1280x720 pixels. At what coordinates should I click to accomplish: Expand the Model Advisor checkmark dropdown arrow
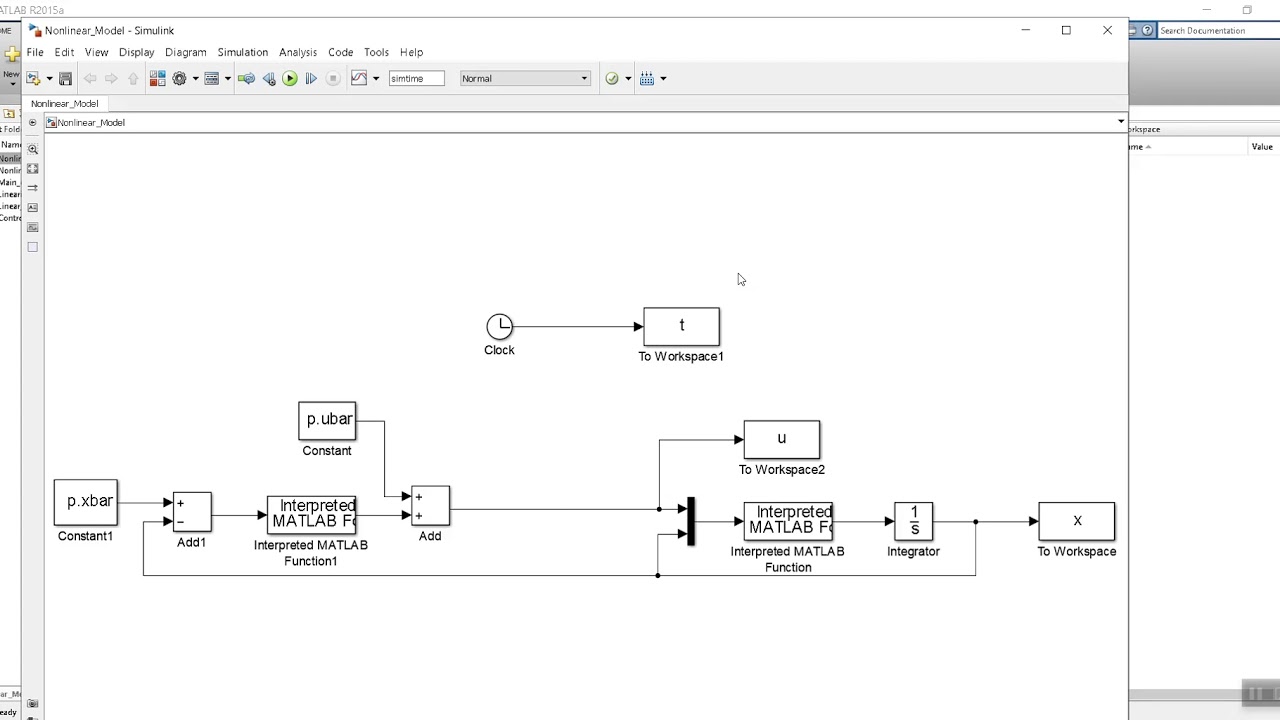628,78
